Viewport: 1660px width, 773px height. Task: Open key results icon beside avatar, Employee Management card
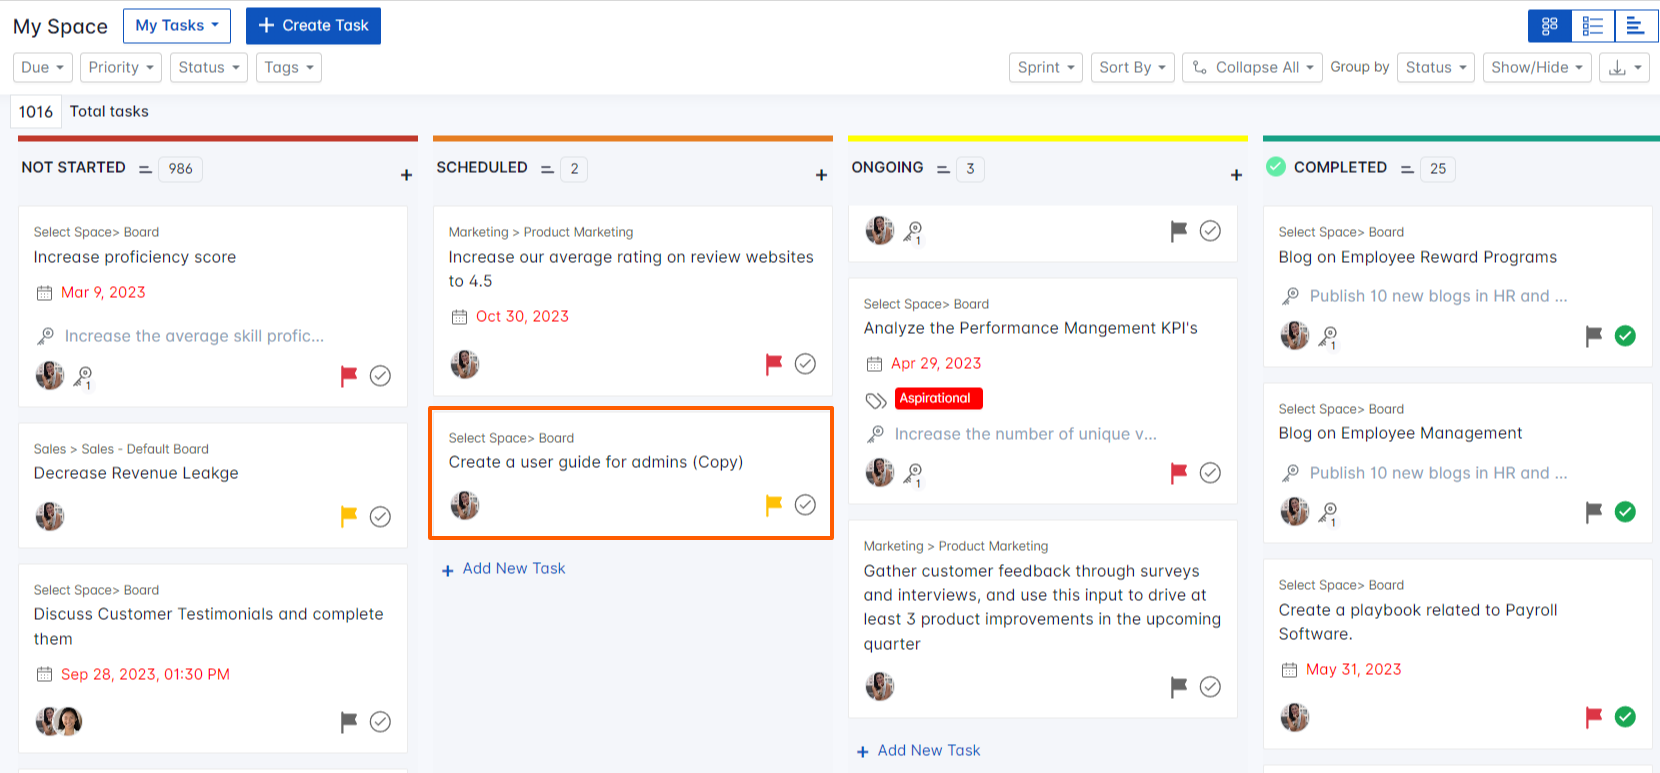click(x=1328, y=513)
